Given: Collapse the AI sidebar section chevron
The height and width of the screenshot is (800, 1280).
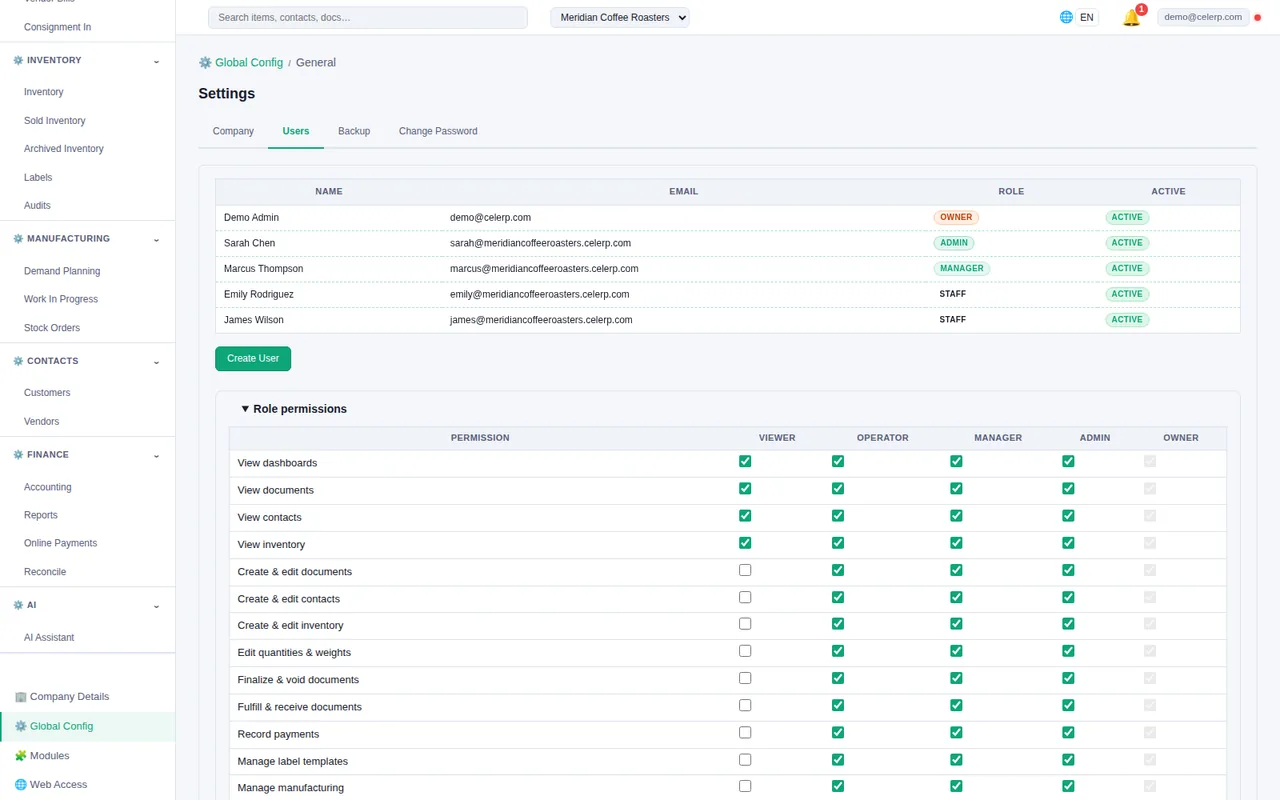Looking at the screenshot, I should (x=156, y=606).
